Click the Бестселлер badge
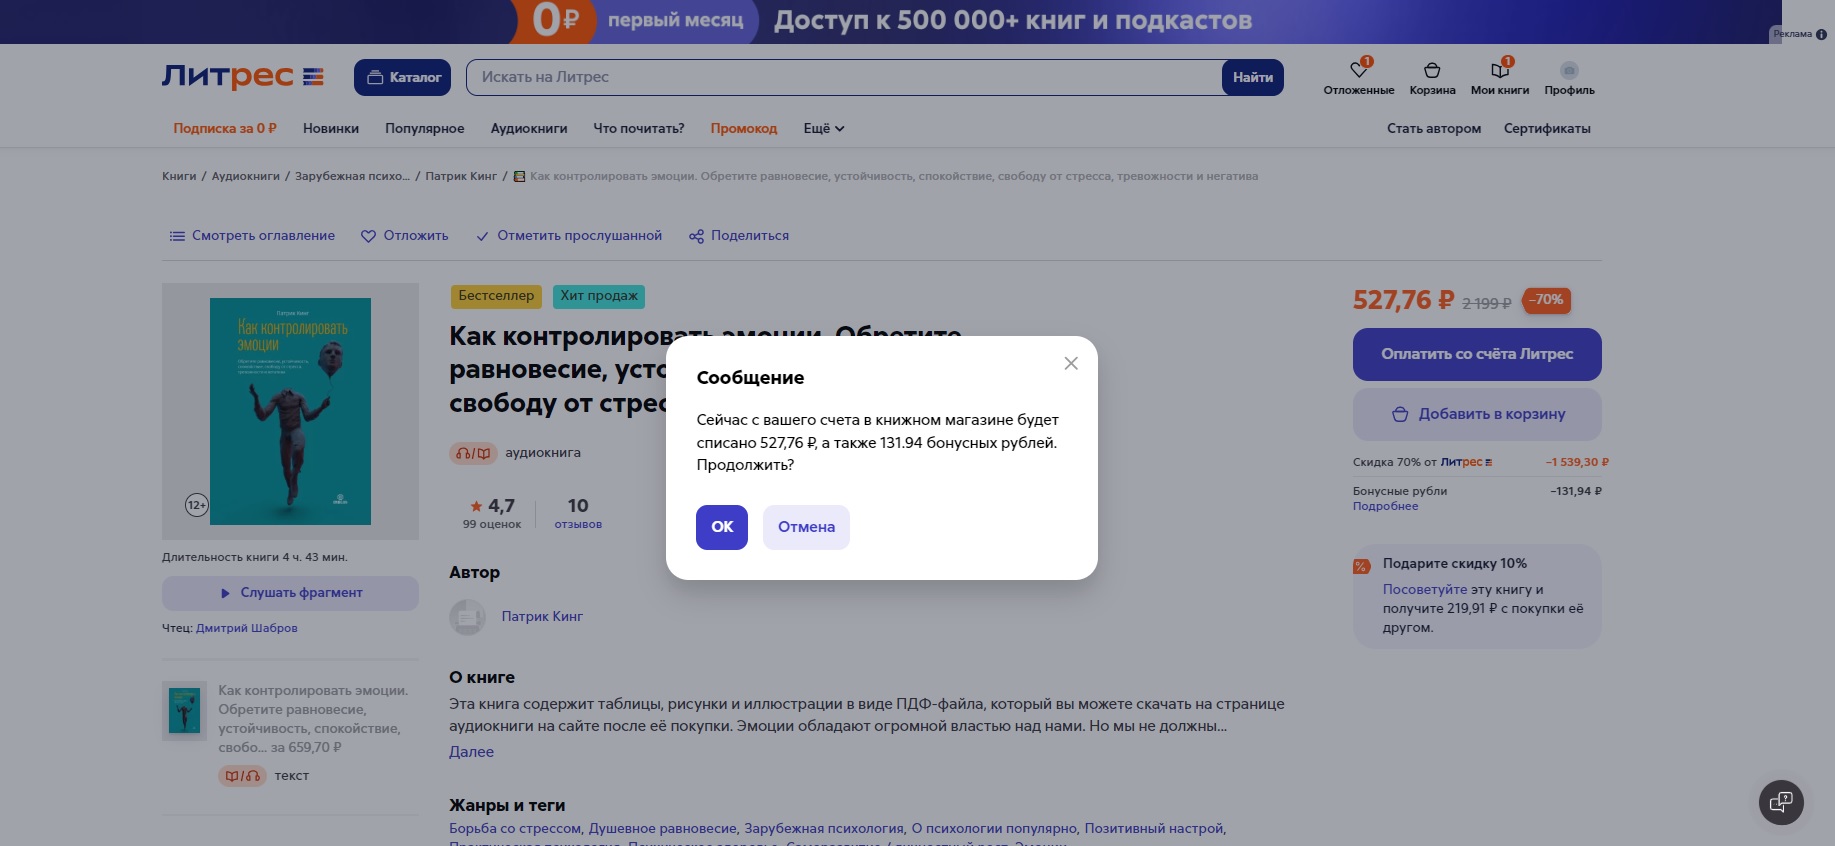Image resolution: width=1835 pixels, height=846 pixels. [x=496, y=296]
